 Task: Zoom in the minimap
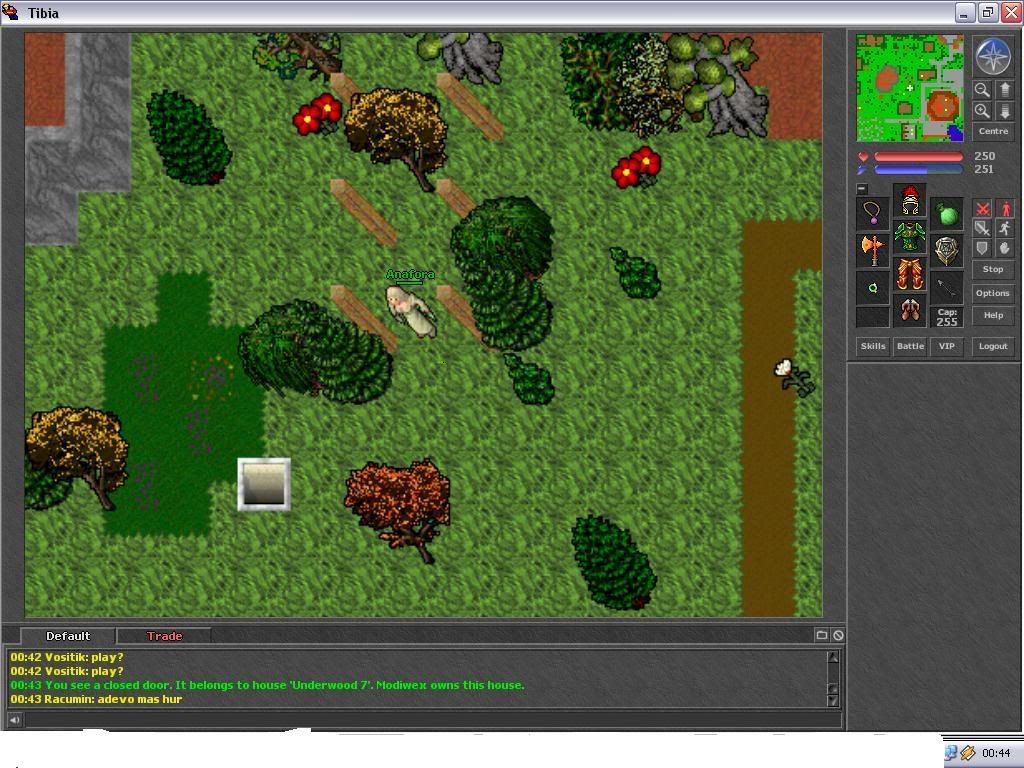tap(982, 111)
